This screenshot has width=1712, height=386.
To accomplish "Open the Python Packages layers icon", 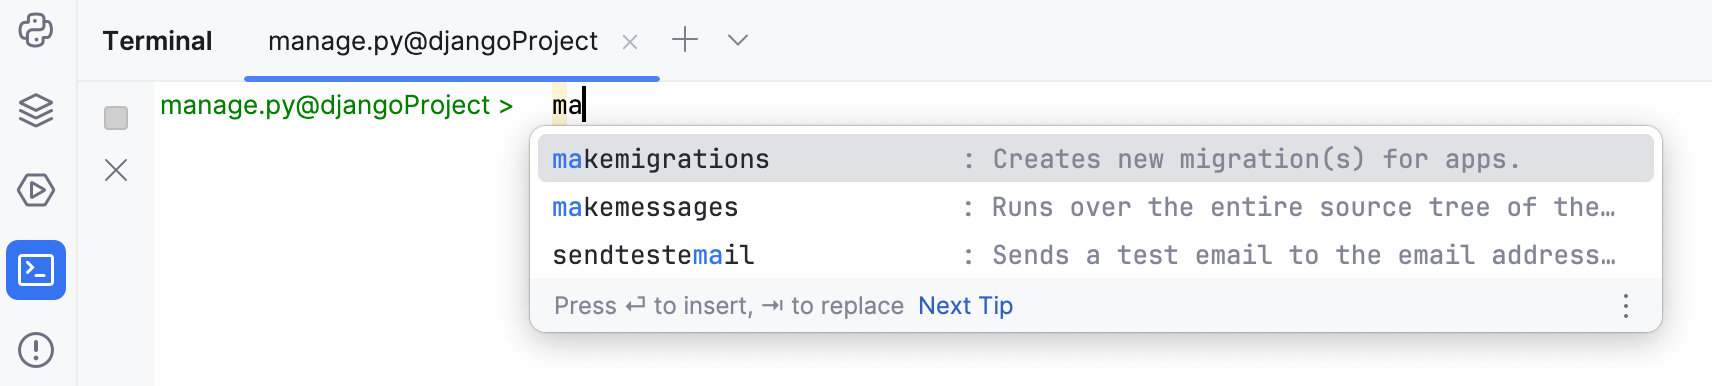I will (36, 110).
